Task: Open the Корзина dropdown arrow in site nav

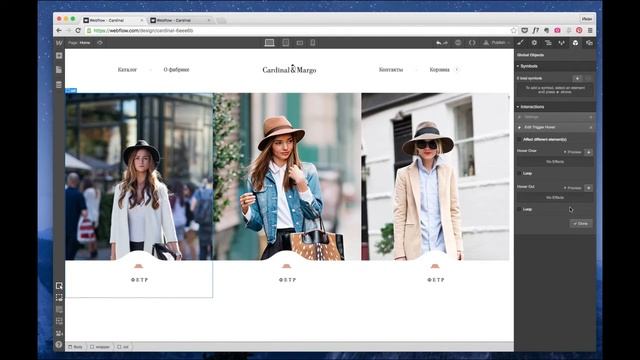Action: (x=457, y=70)
